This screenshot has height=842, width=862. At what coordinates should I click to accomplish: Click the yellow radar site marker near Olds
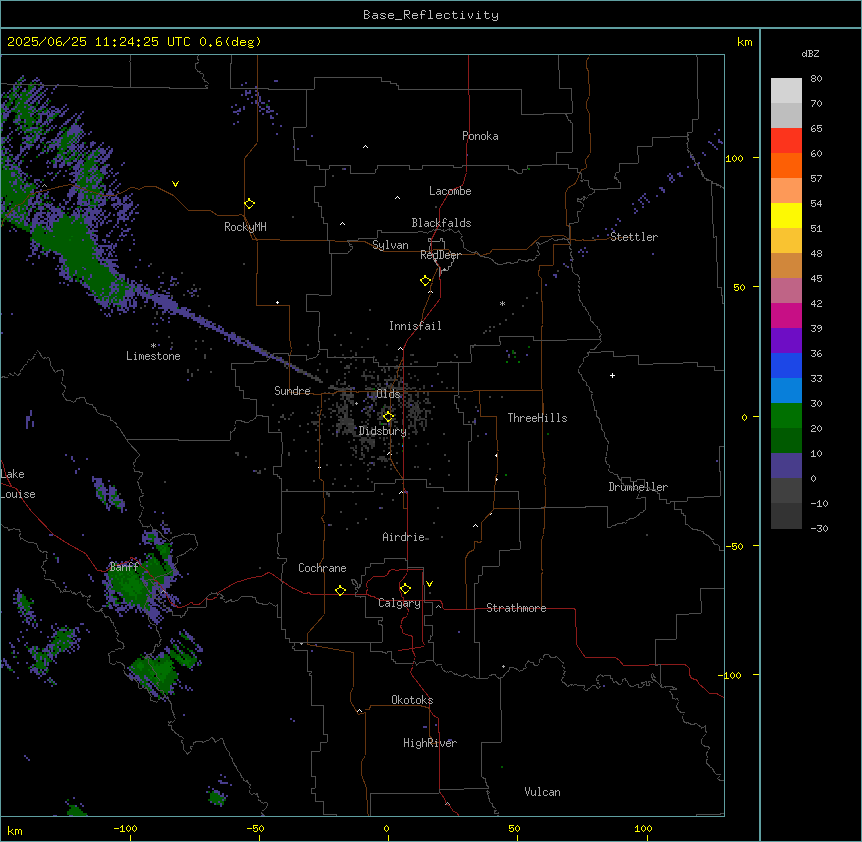coord(388,417)
